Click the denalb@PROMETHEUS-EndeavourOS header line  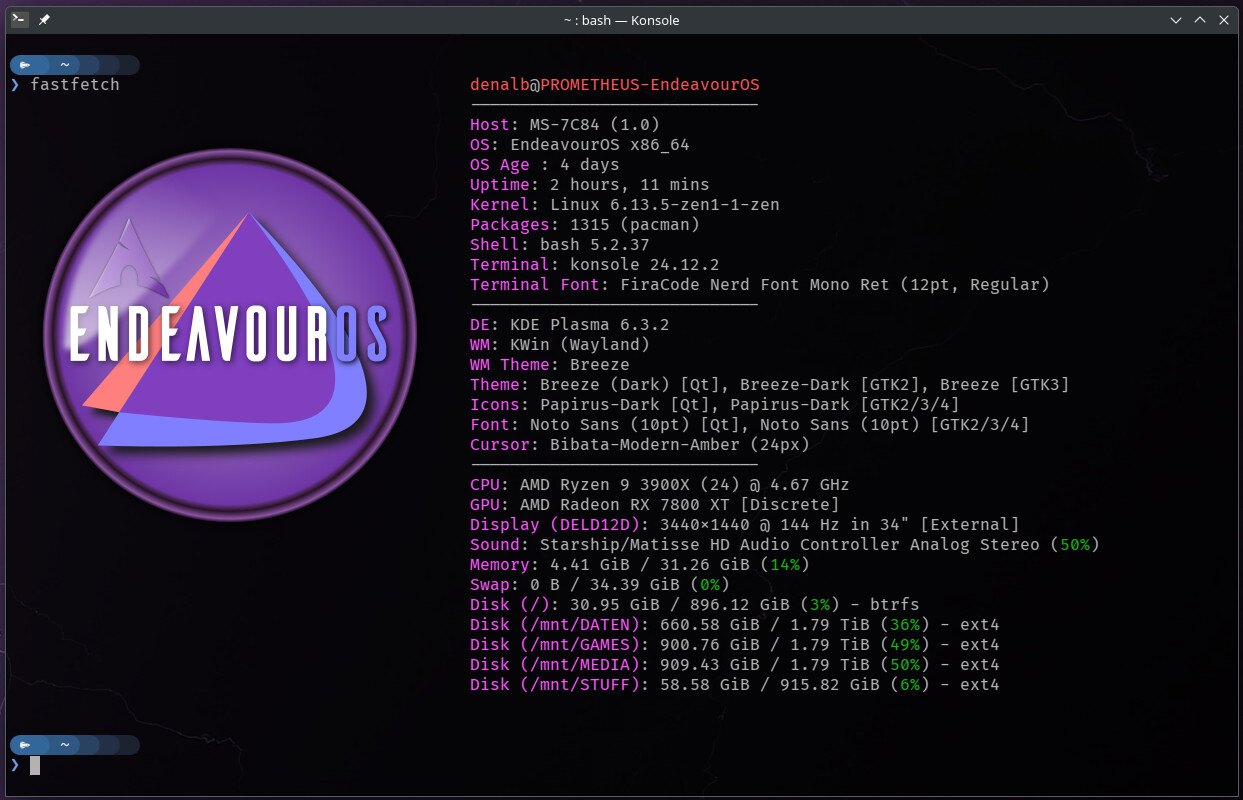coord(615,85)
